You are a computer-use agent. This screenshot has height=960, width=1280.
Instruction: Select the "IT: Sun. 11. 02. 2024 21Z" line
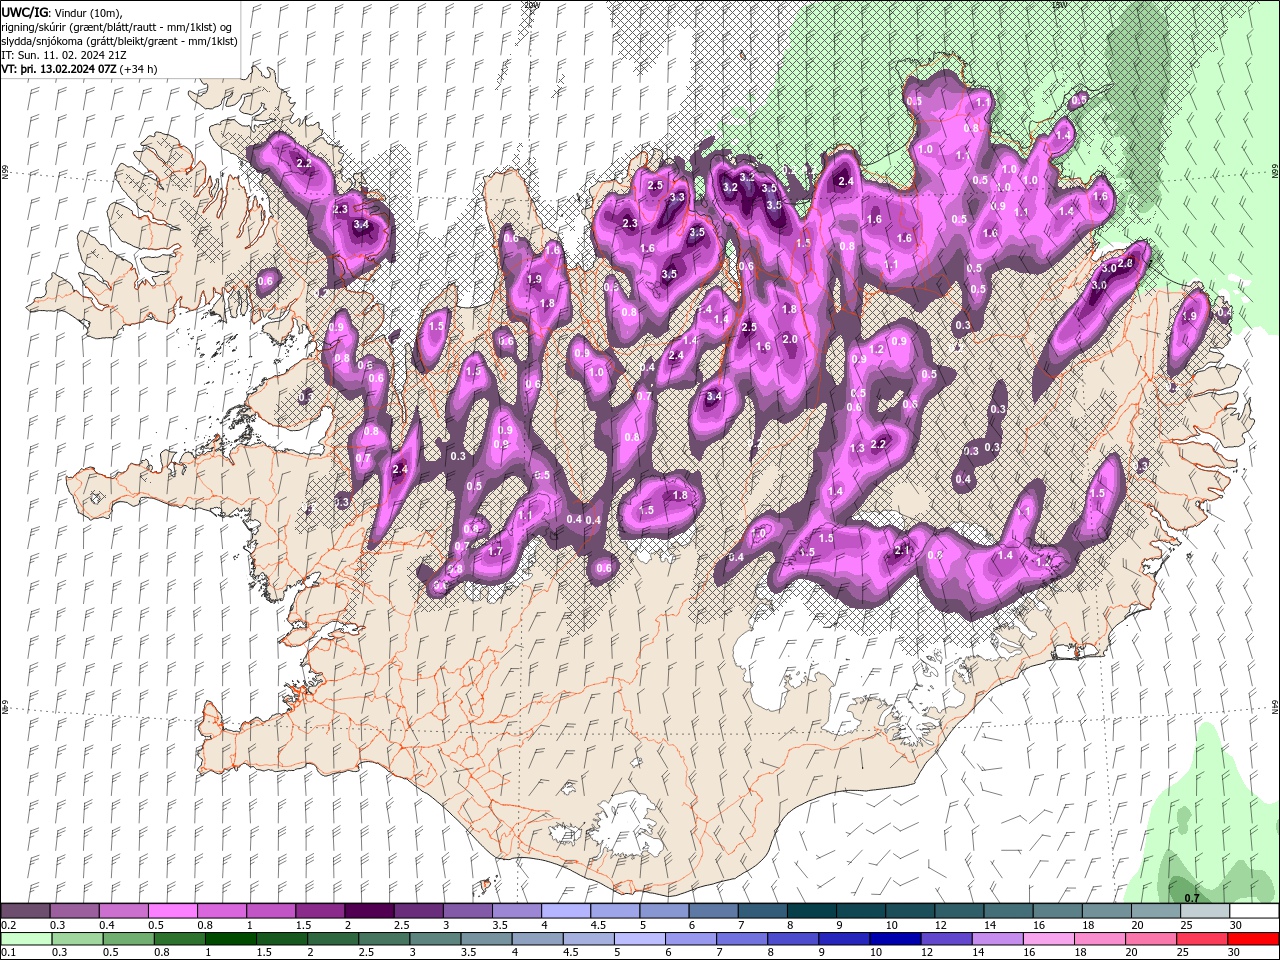pyautogui.click(x=64, y=55)
